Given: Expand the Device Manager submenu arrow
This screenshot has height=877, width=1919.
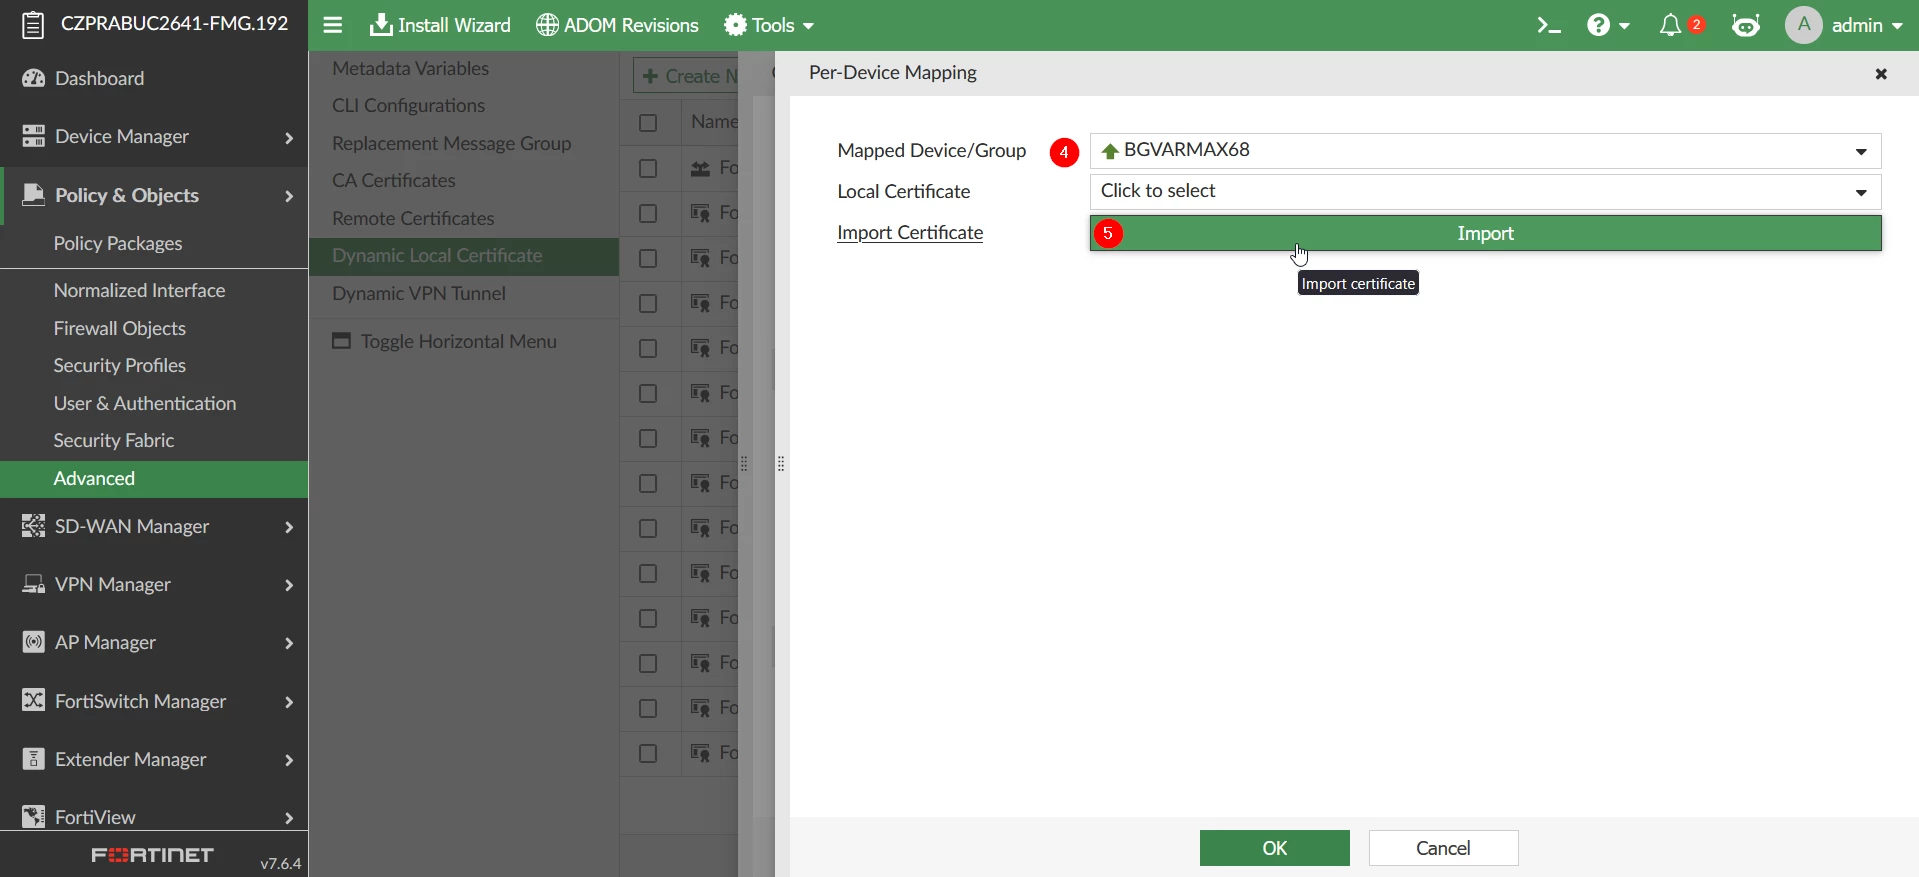Looking at the screenshot, I should pos(289,137).
